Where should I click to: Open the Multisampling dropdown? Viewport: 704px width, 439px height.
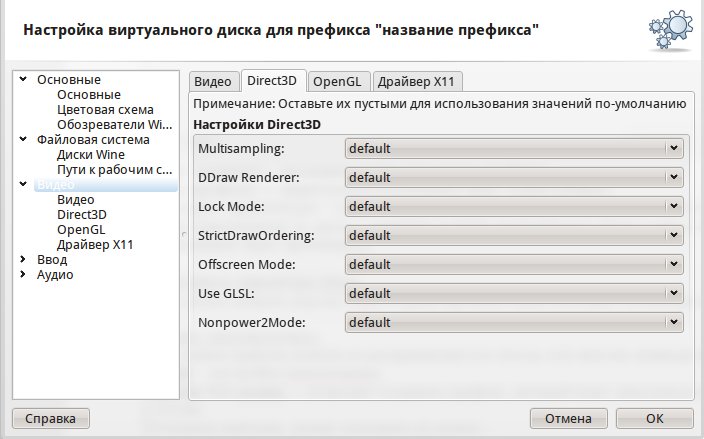514,149
